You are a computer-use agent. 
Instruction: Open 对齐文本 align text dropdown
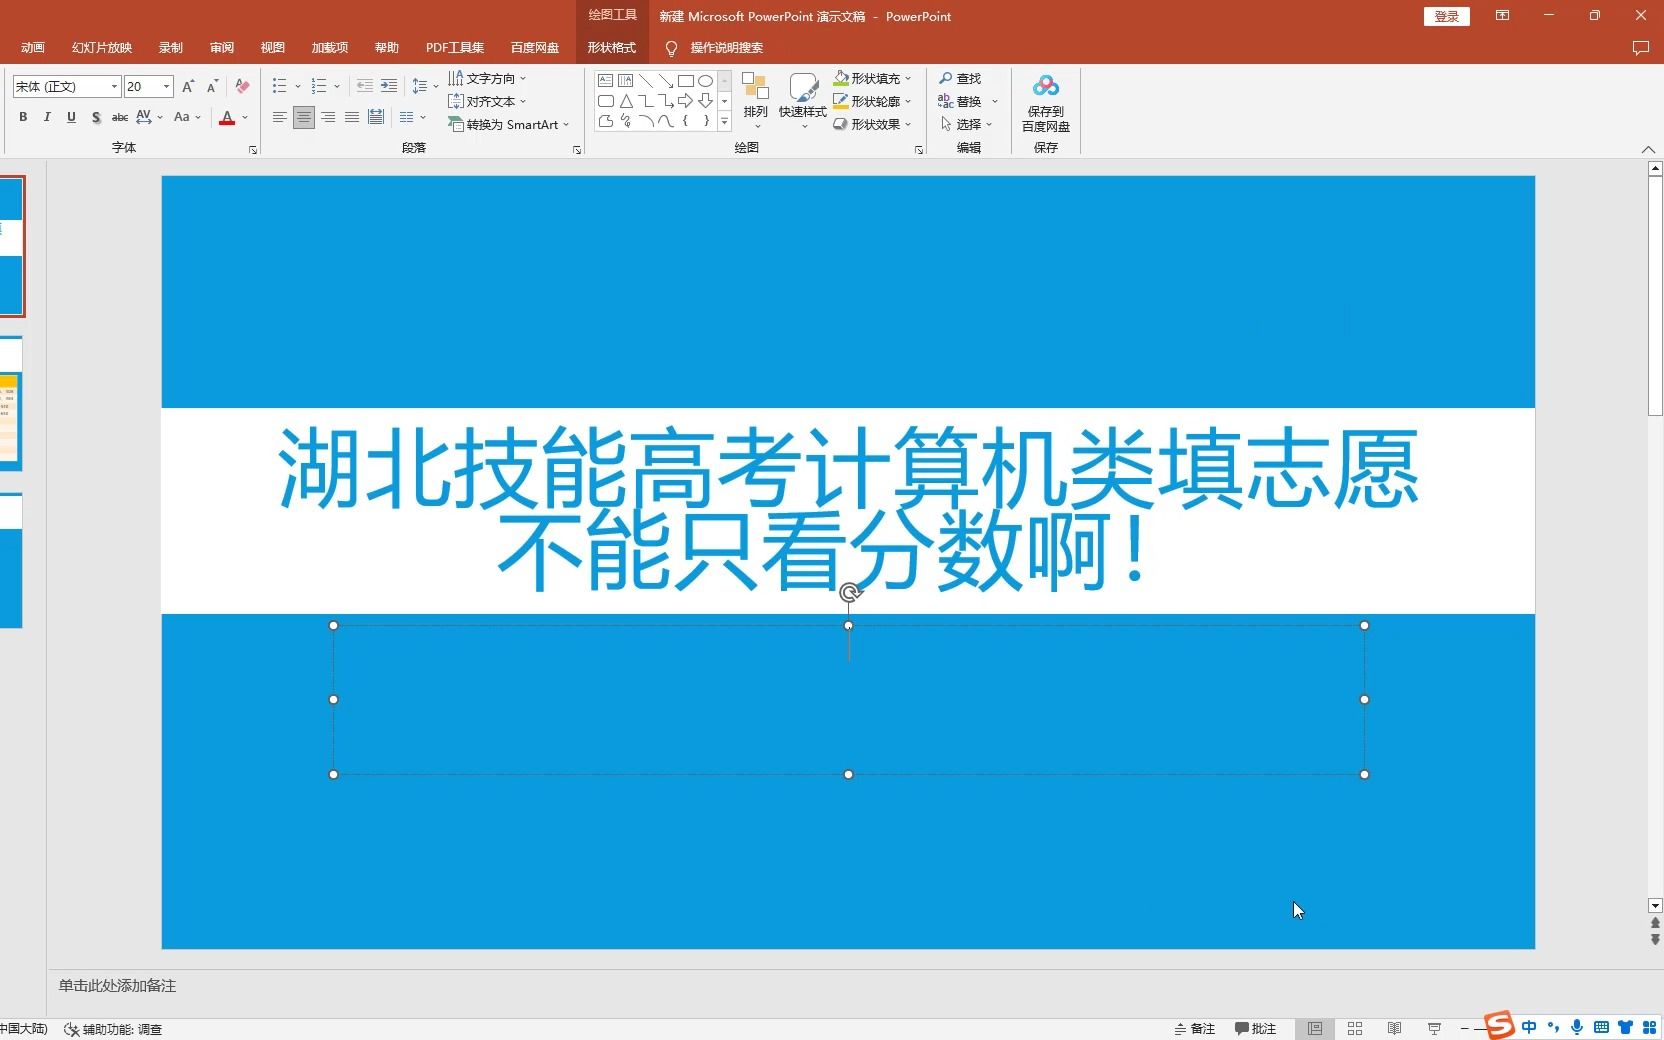(x=487, y=101)
